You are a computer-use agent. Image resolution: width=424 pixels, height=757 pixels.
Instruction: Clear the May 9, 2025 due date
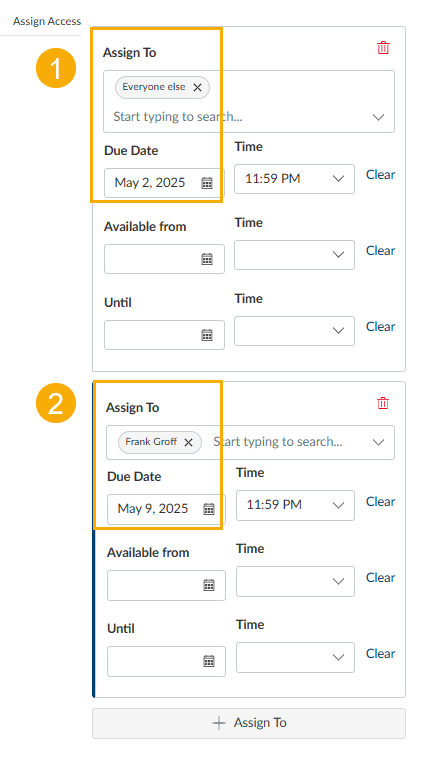tap(381, 502)
